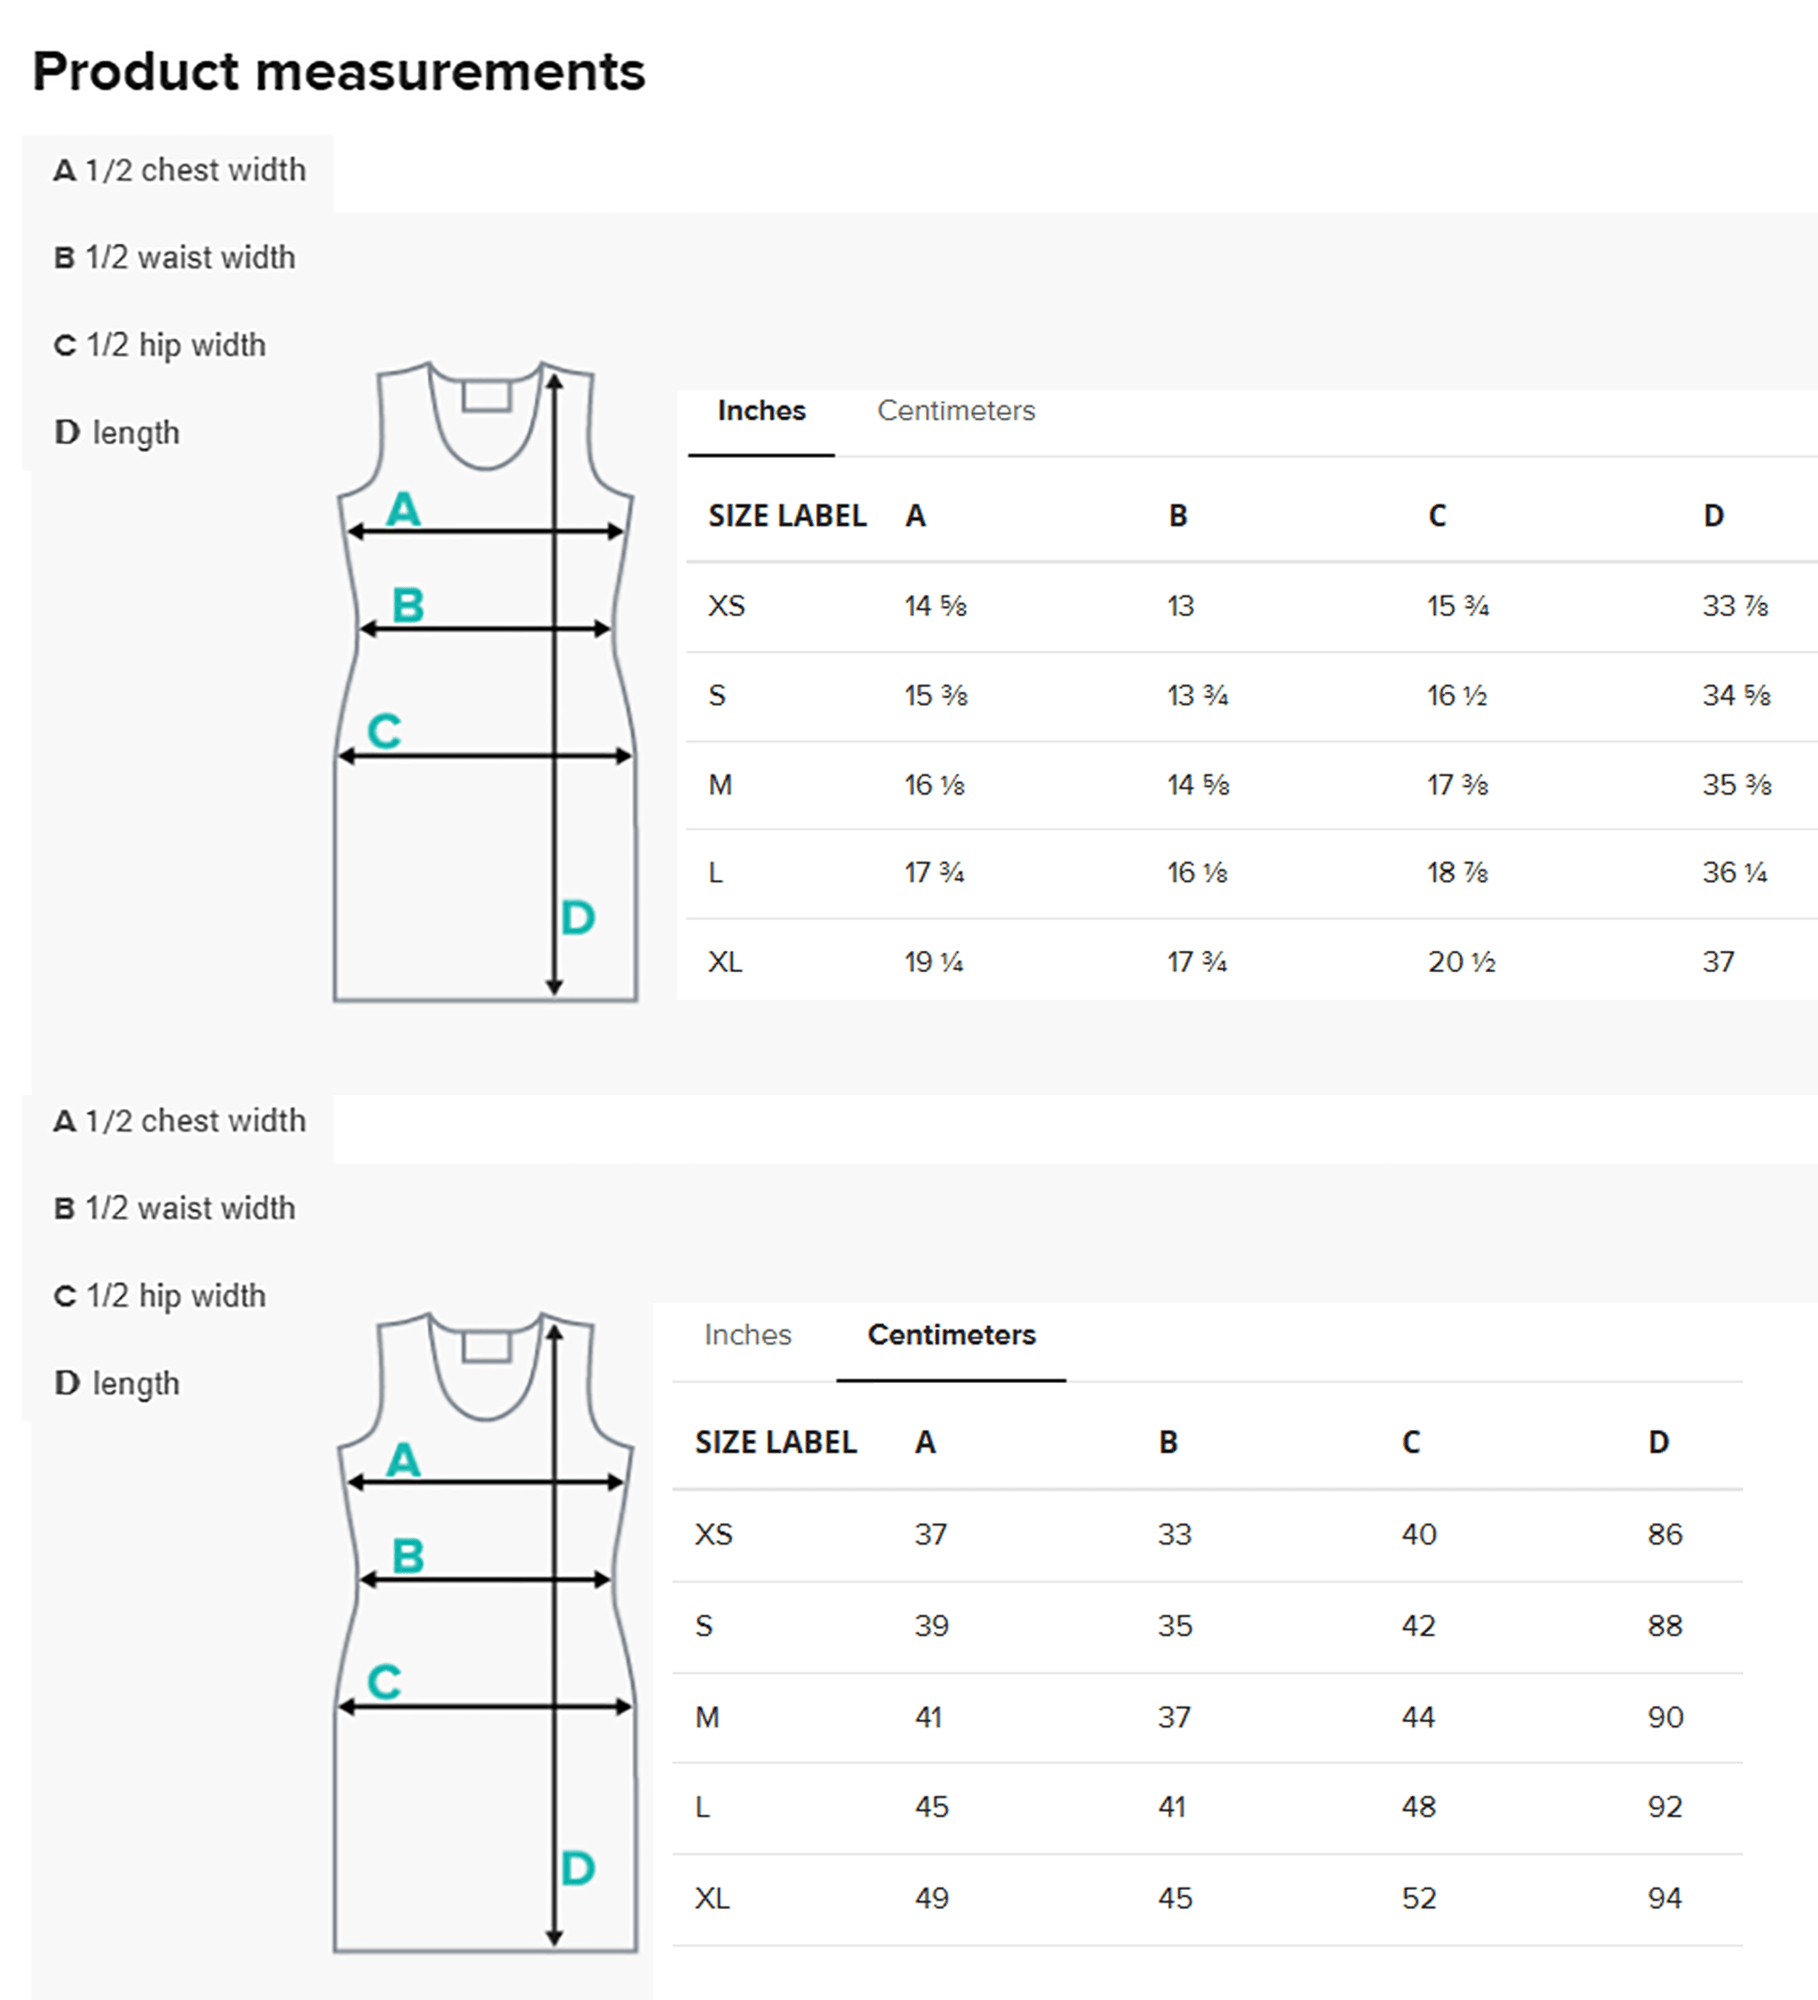Screen dimensions: 1818x2000
Task: Click the Product measurements heading
Action: pyautogui.click(x=339, y=72)
